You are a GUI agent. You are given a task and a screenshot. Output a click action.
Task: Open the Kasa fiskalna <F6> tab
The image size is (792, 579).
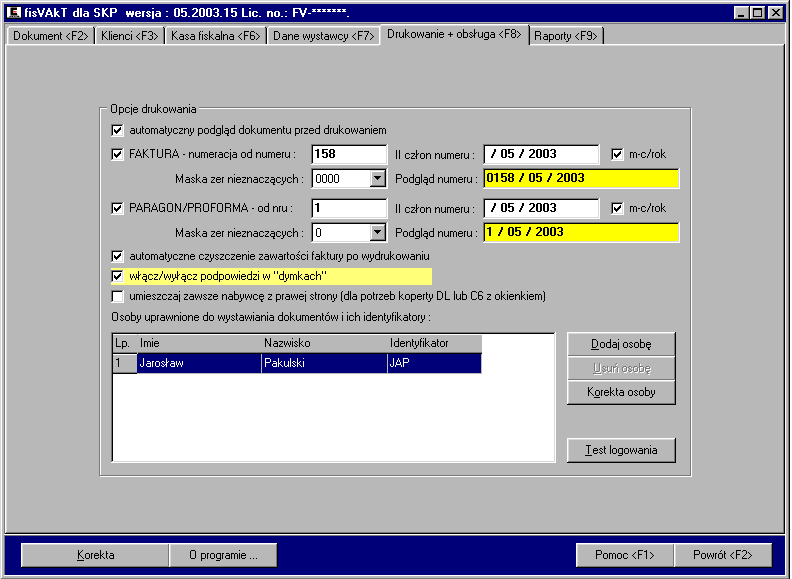coord(215,36)
